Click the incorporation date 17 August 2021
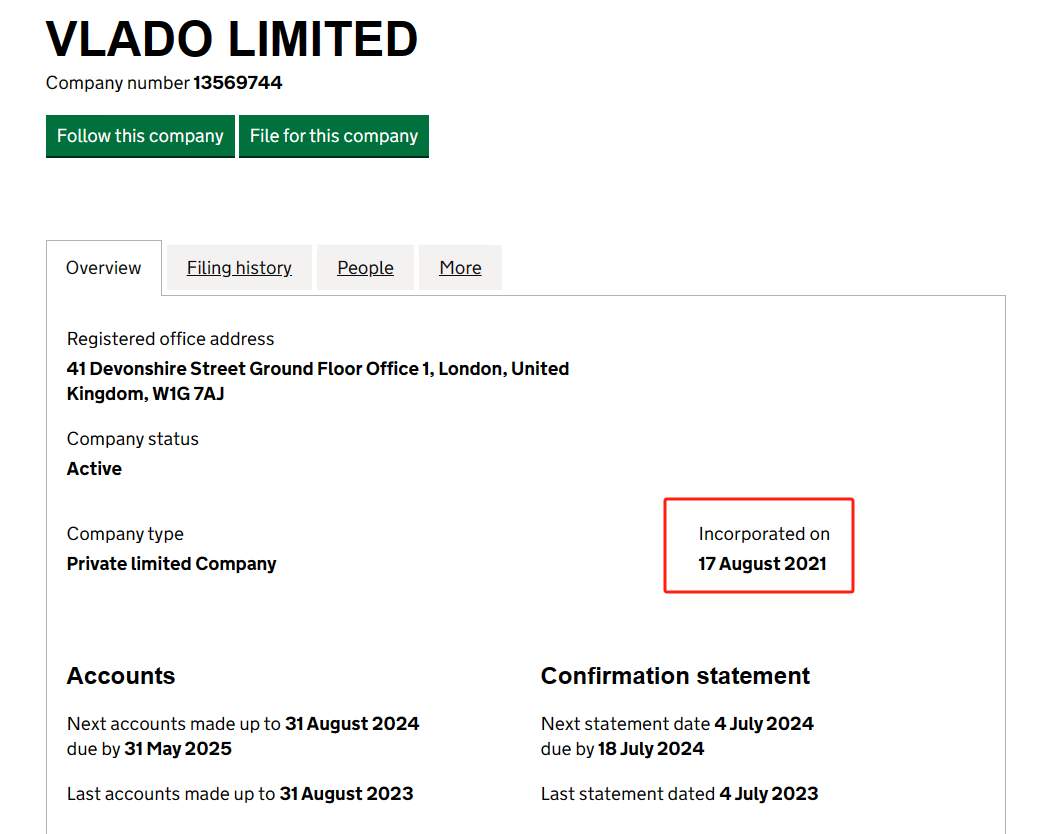Screen dimensions: 1042x834 (762, 564)
